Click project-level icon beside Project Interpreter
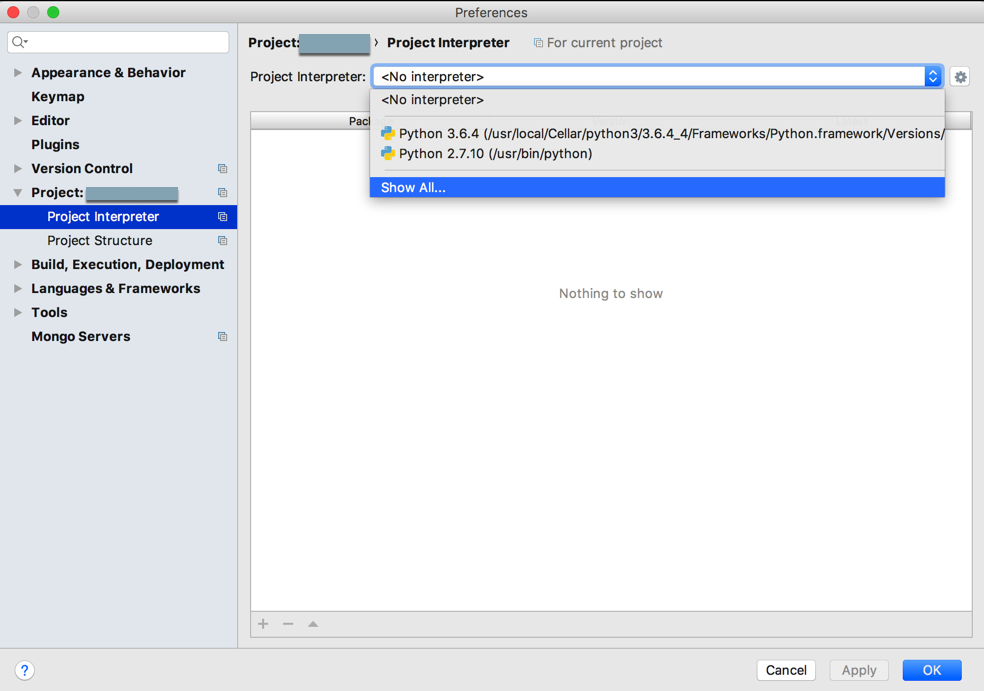984x691 pixels. click(x=222, y=217)
